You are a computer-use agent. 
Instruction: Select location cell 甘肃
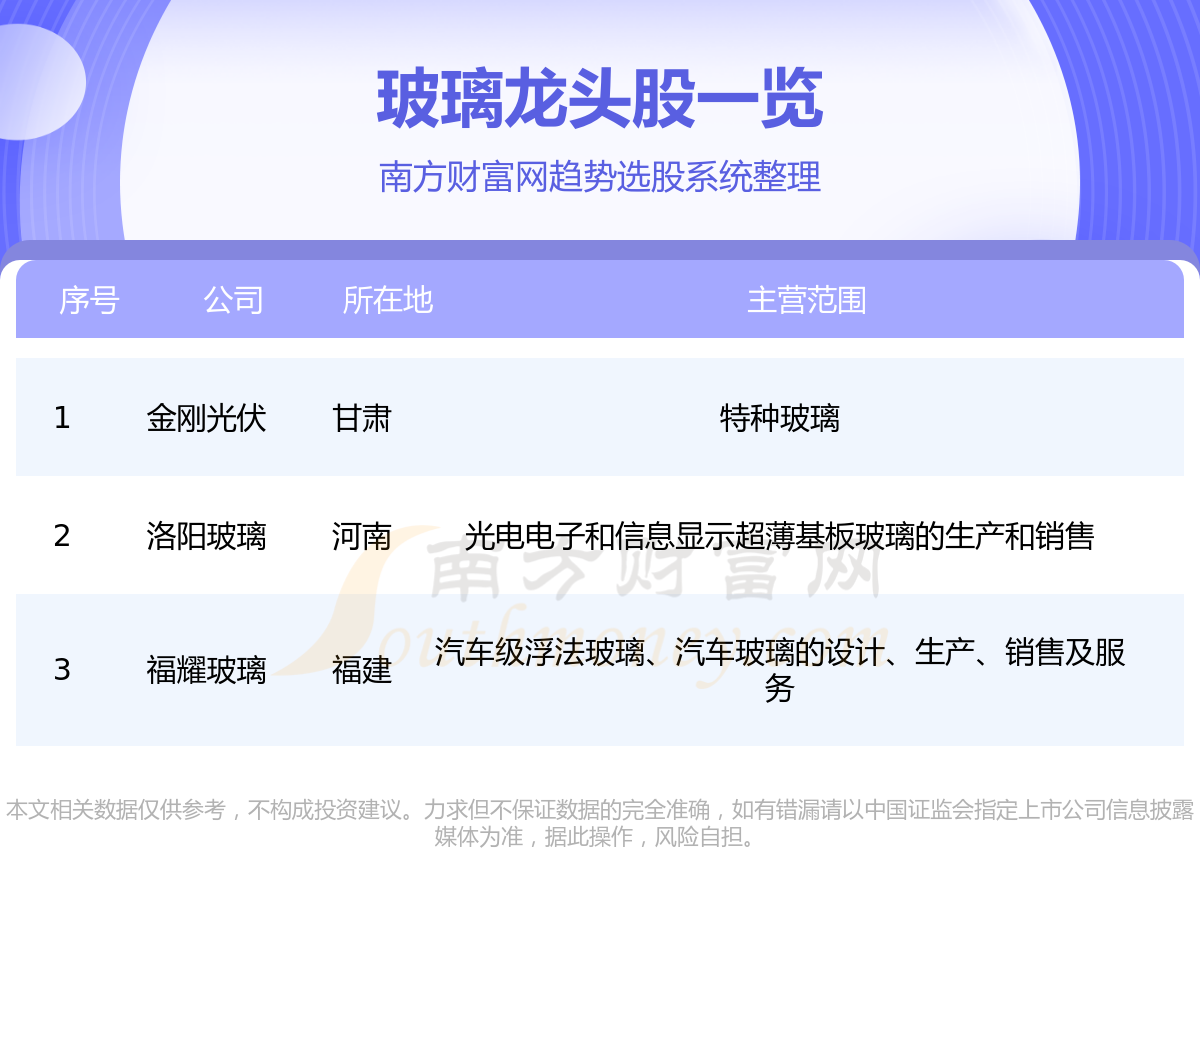[x=362, y=418]
